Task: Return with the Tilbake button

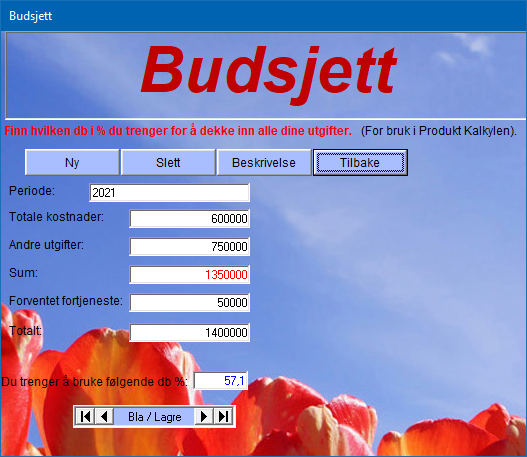Action: 360,163
